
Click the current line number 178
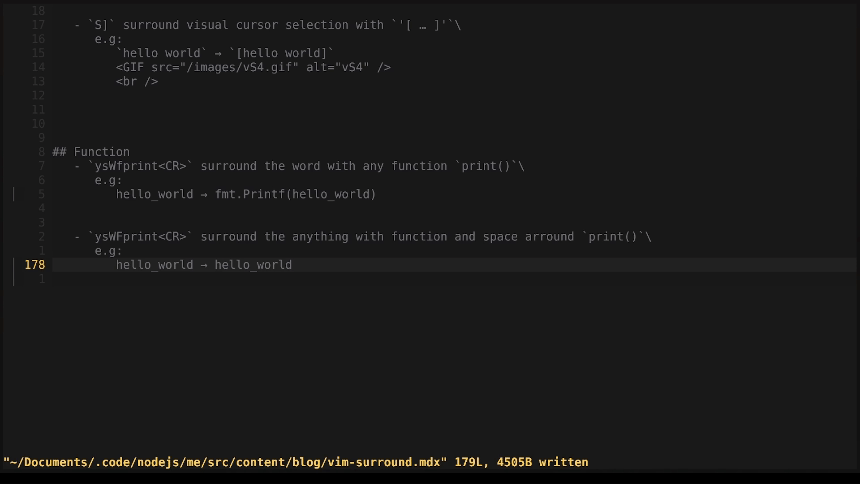coord(34,265)
